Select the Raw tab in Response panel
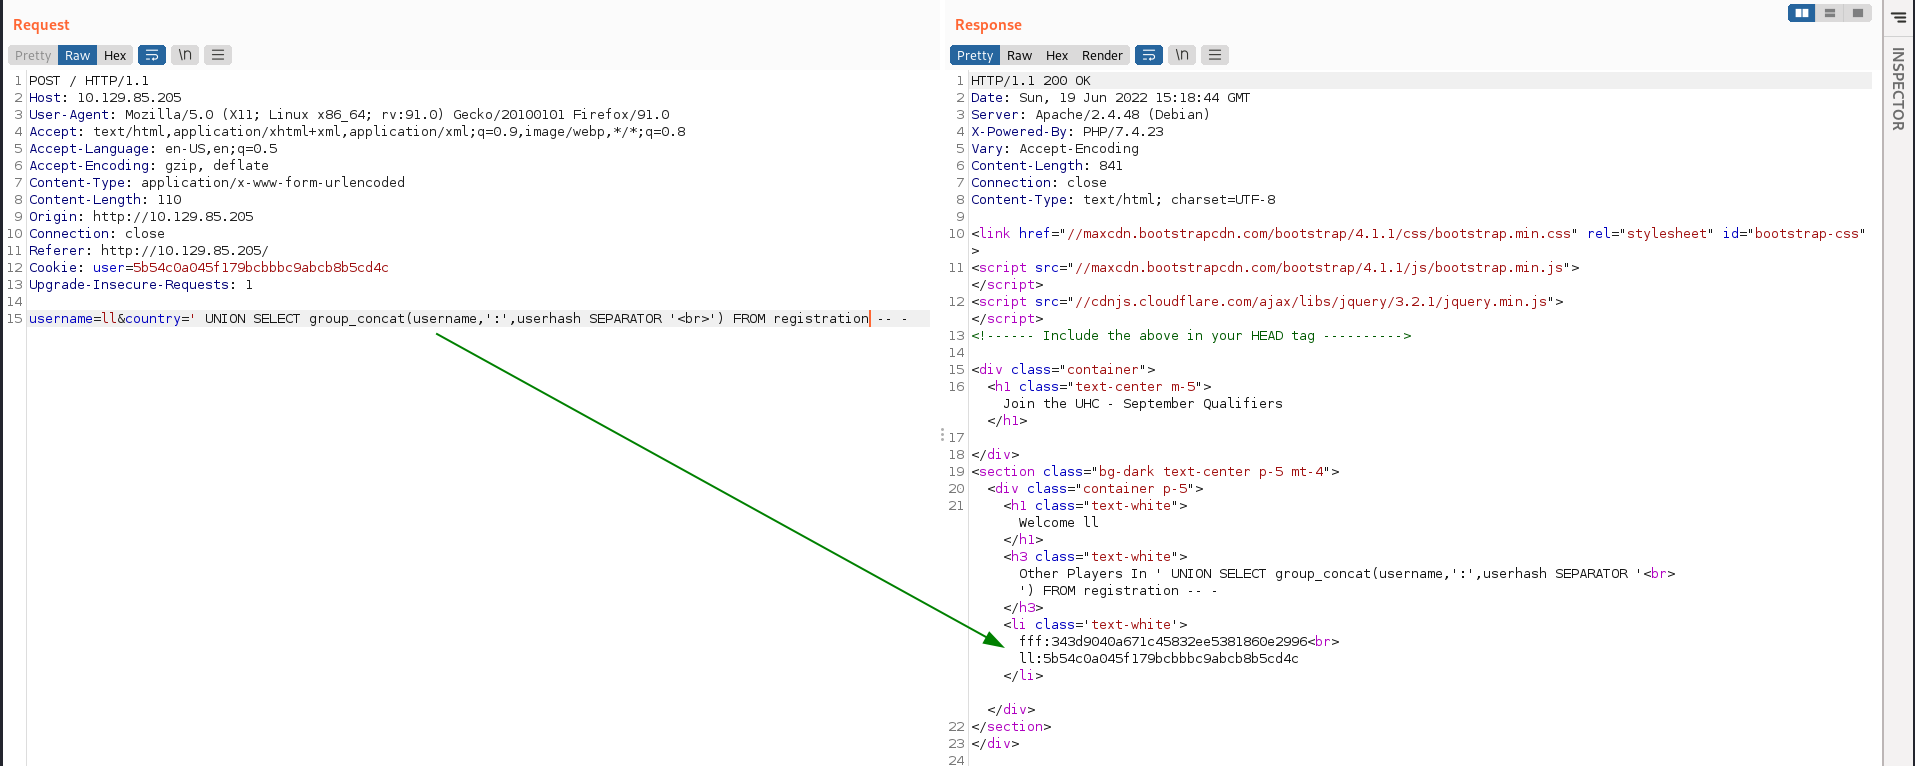 coord(1019,55)
